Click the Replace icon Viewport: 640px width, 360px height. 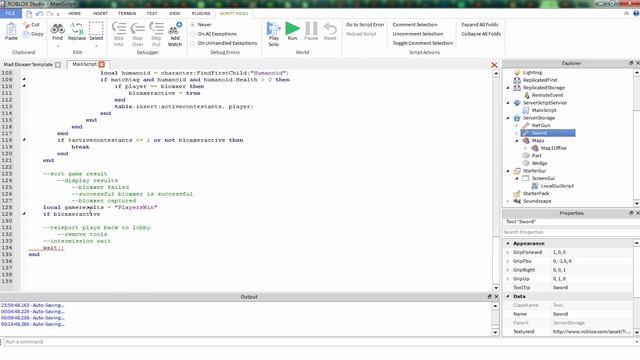tap(77, 29)
